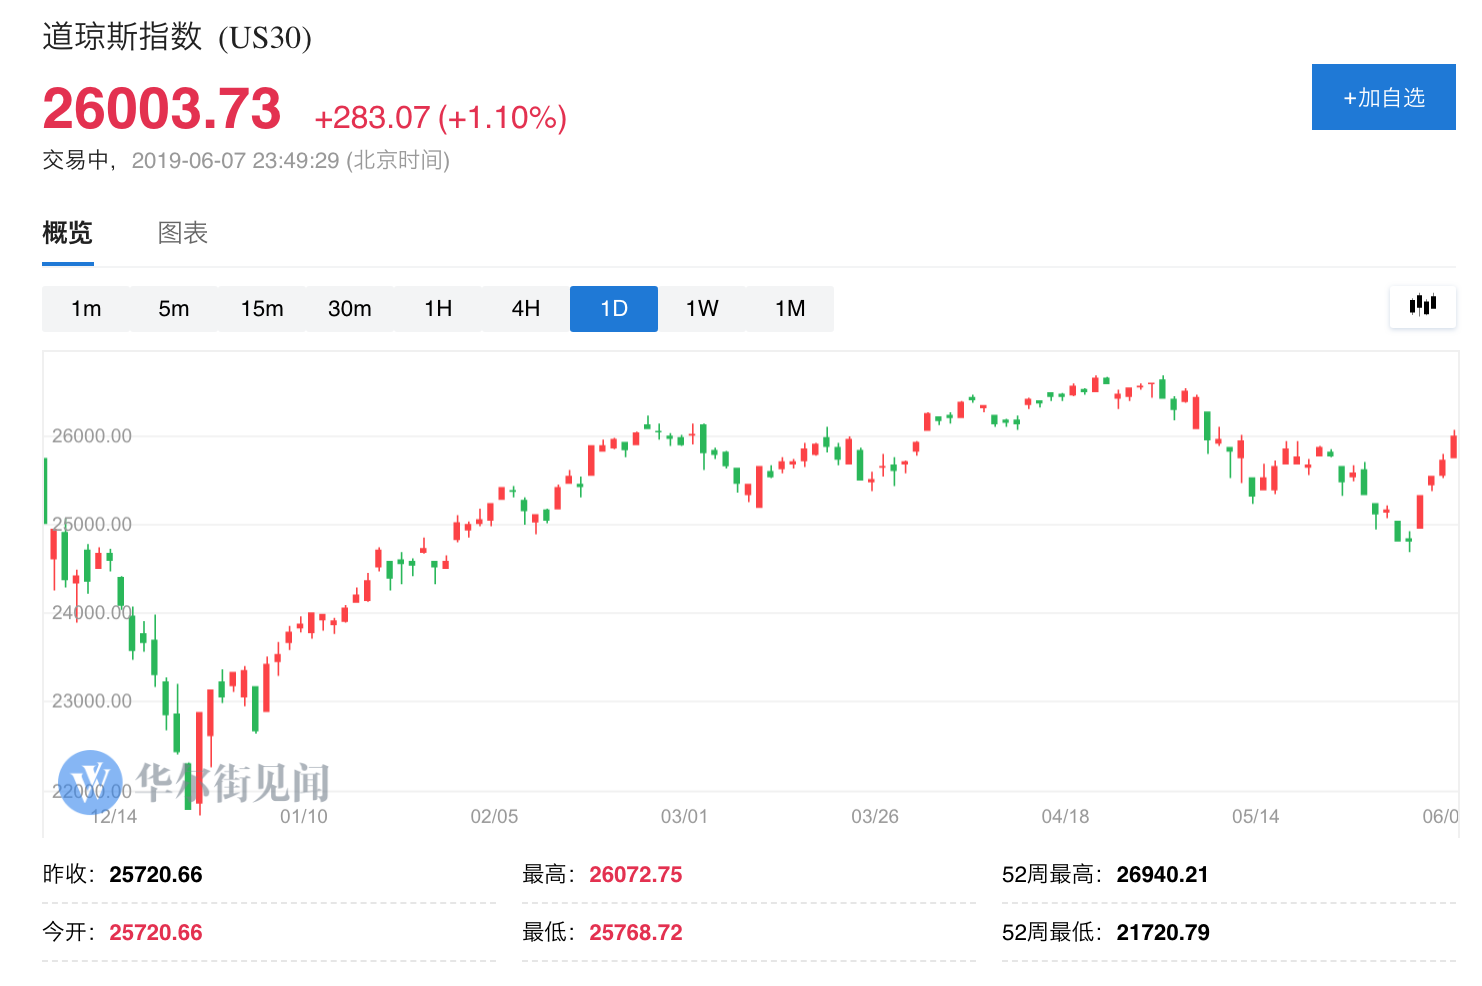Click the 04/18 date marker on axis
The width and height of the screenshot is (1482, 986).
coord(1065,817)
